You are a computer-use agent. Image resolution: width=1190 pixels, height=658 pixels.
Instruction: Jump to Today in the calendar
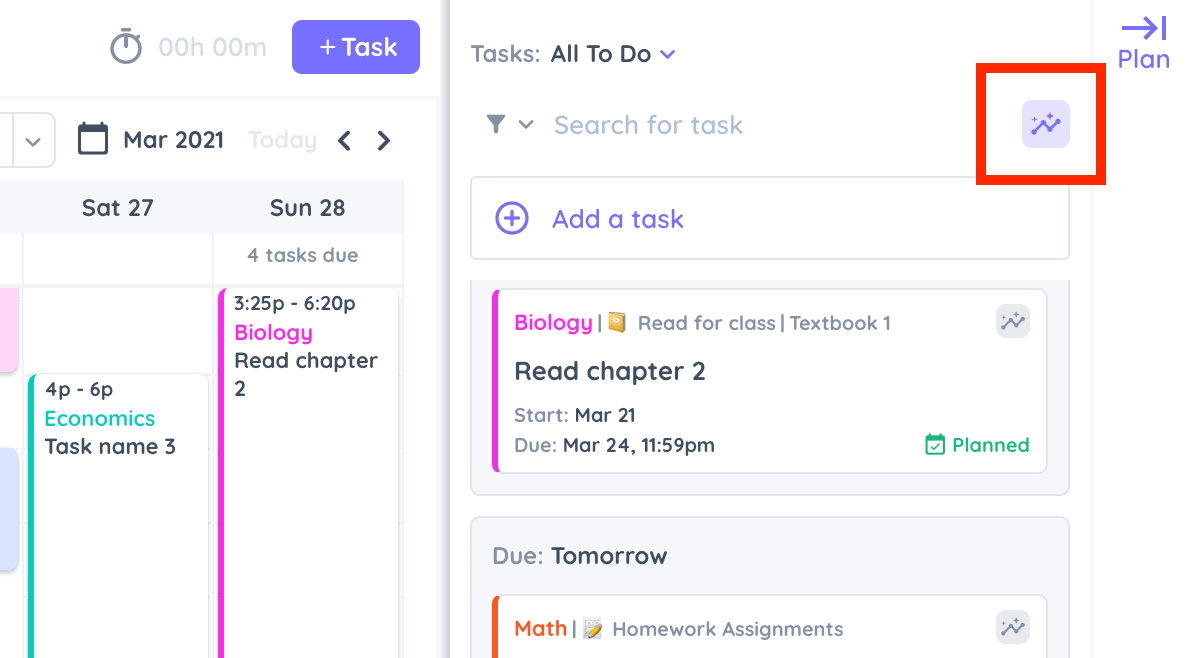pos(282,140)
